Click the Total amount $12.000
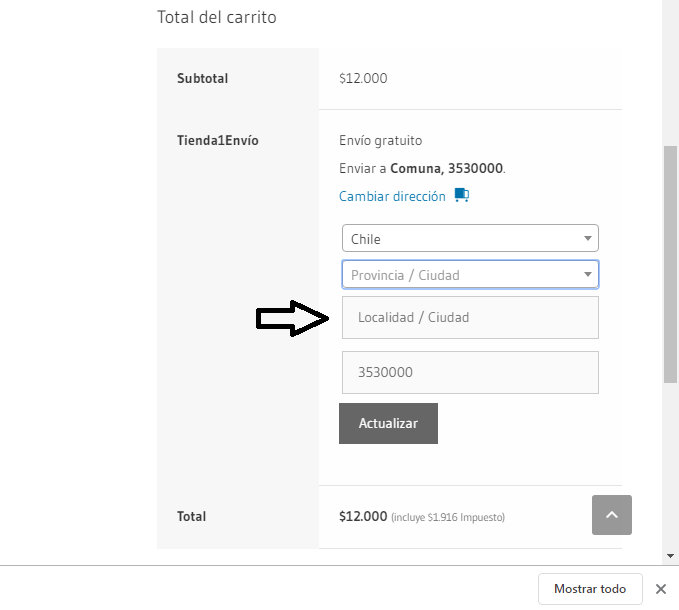 (363, 516)
